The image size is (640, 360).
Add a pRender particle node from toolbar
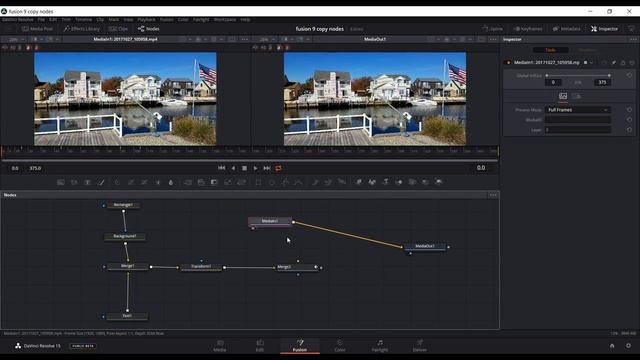click(342, 182)
